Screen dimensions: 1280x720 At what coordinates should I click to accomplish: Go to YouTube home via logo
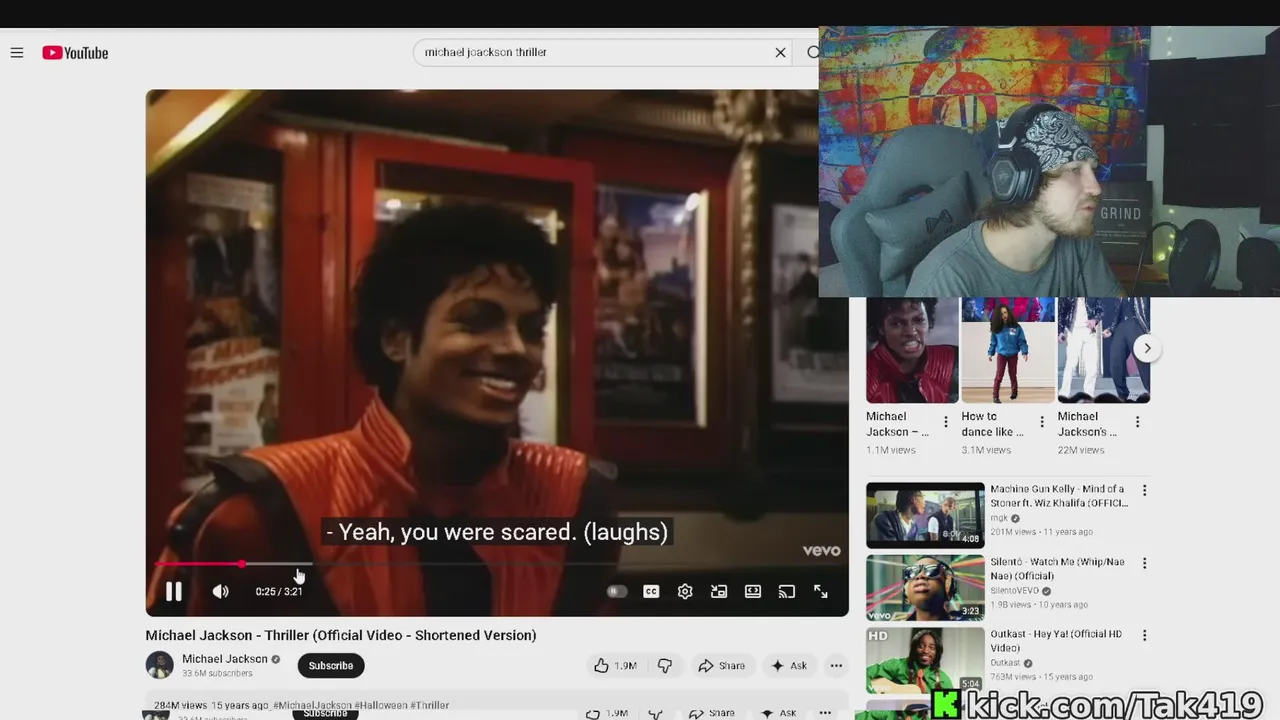click(x=75, y=53)
